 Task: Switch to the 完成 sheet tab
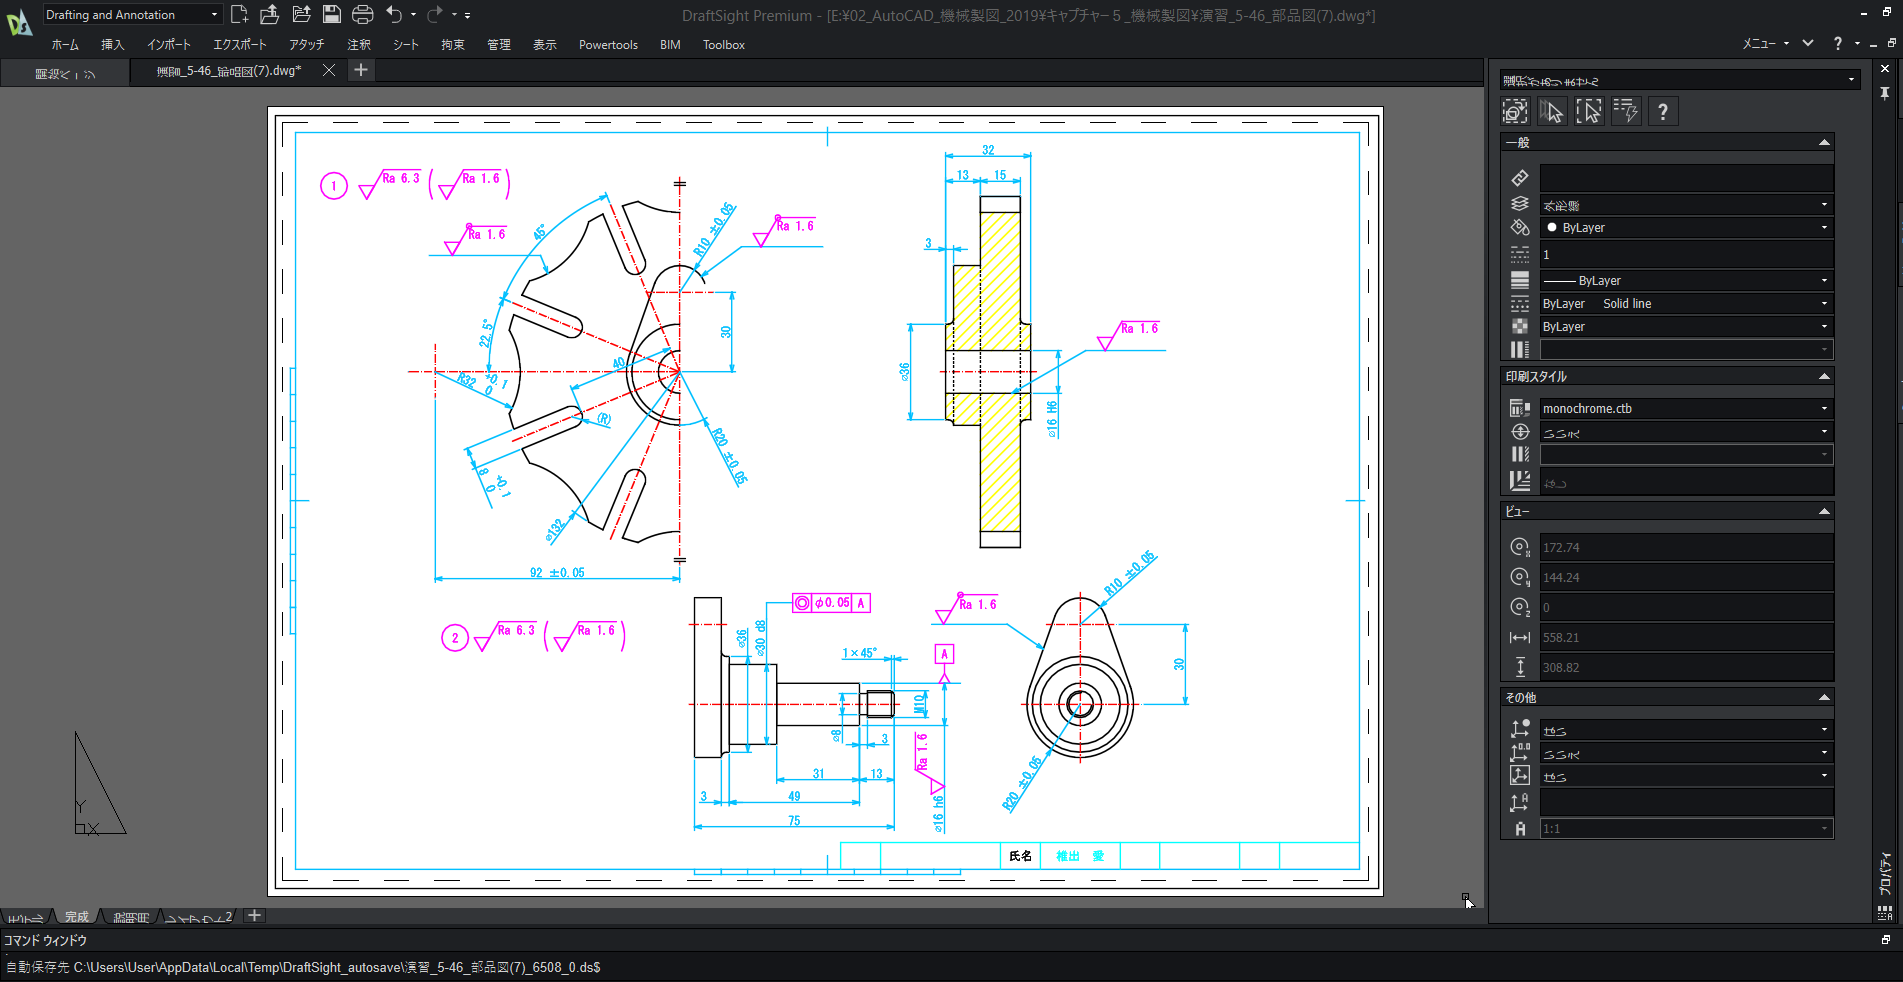click(77, 917)
